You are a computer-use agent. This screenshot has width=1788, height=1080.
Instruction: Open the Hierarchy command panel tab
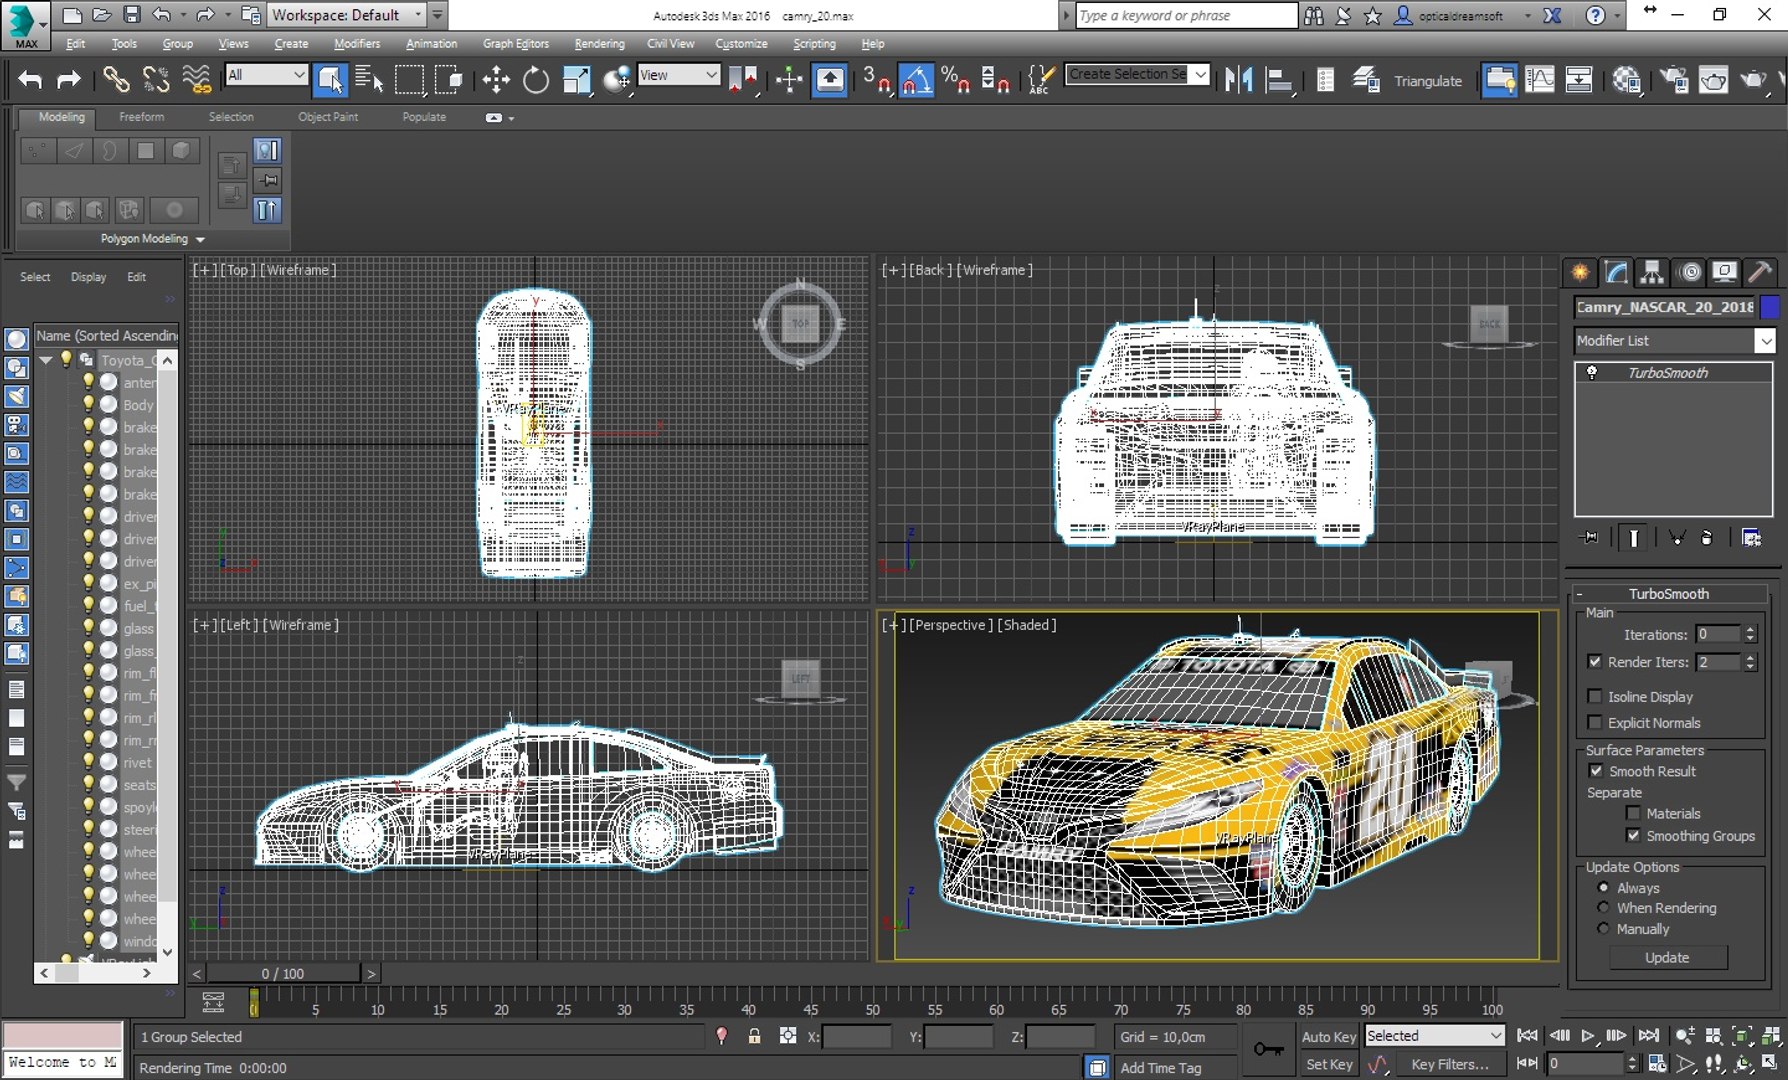click(x=1652, y=272)
